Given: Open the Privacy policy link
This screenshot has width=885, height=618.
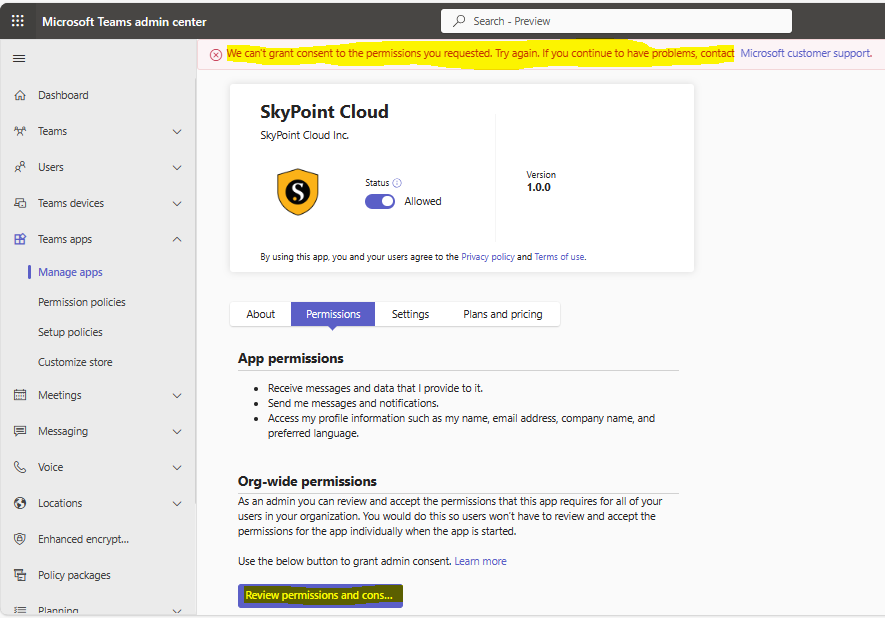Looking at the screenshot, I should tap(488, 257).
